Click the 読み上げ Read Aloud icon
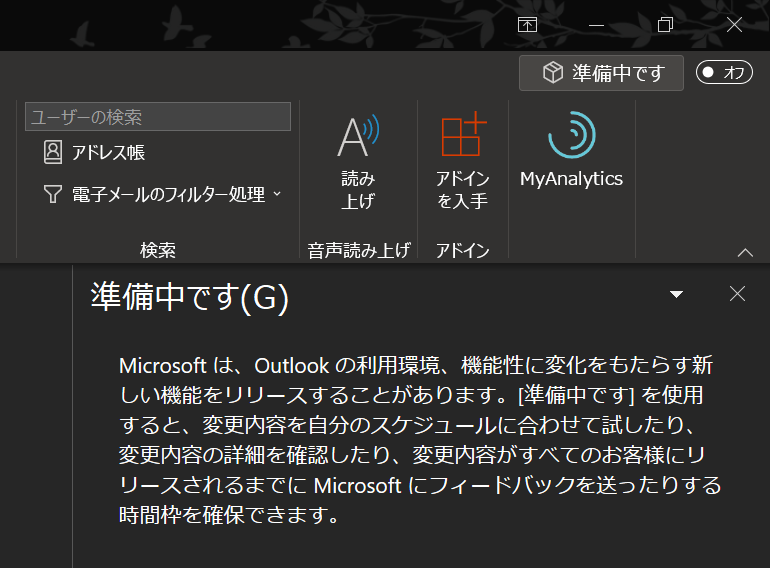 358,162
